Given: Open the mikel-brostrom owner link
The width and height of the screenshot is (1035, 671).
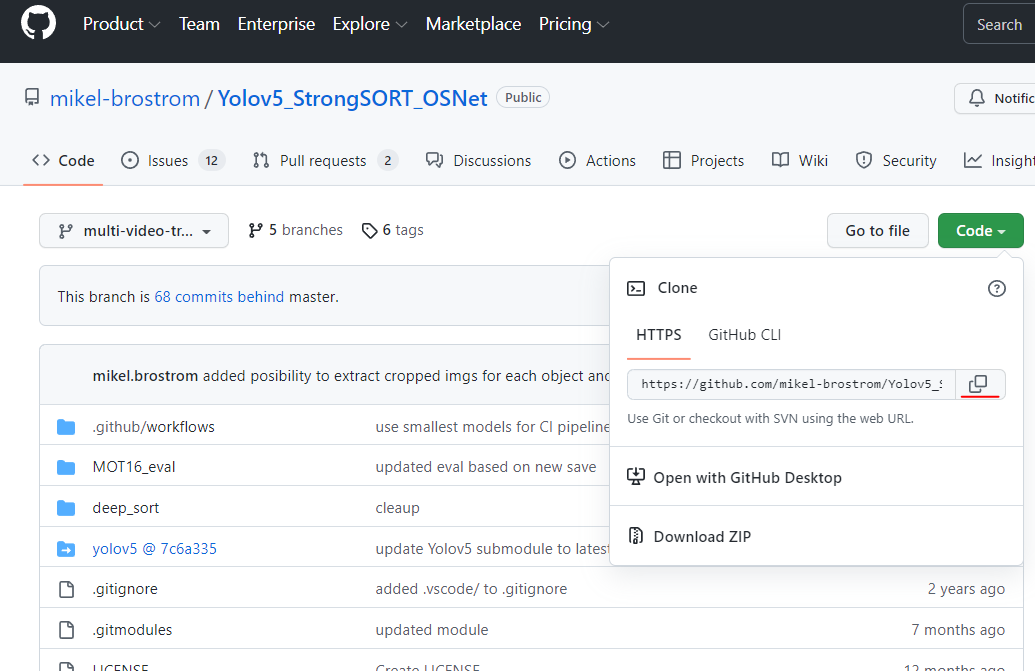Looking at the screenshot, I should click(x=125, y=98).
